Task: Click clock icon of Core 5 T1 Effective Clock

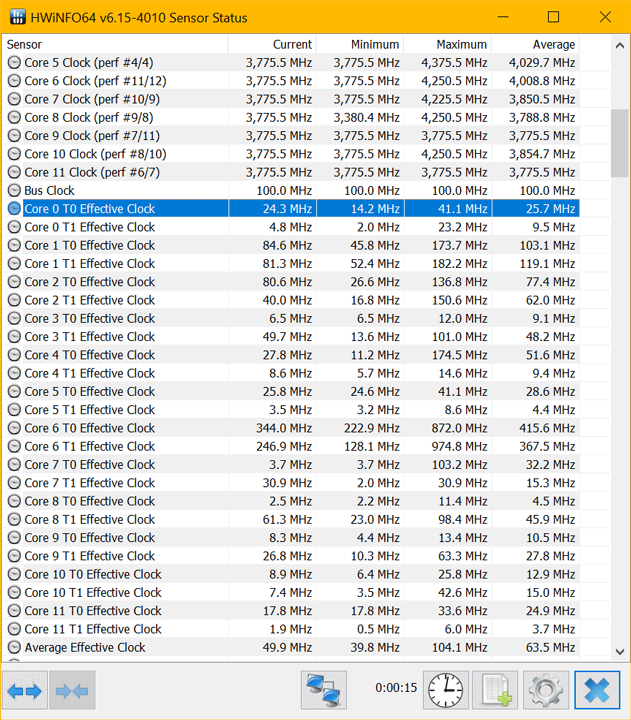Action: (15, 410)
